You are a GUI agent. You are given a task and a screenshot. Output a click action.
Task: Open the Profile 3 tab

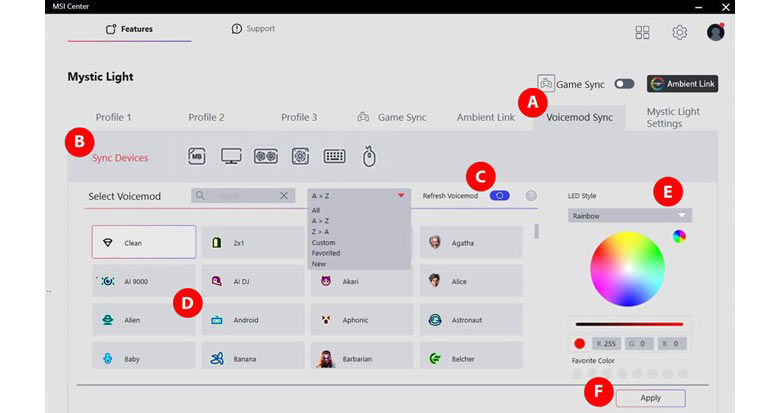(x=299, y=117)
